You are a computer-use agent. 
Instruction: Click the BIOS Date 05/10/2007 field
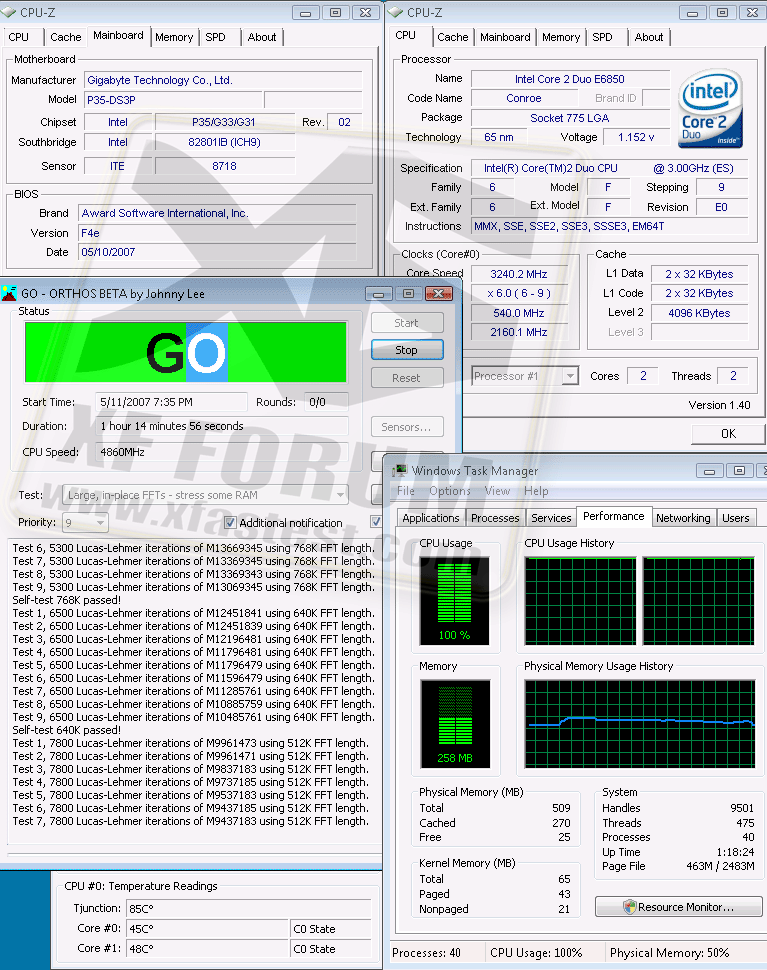[x=218, y=252]
